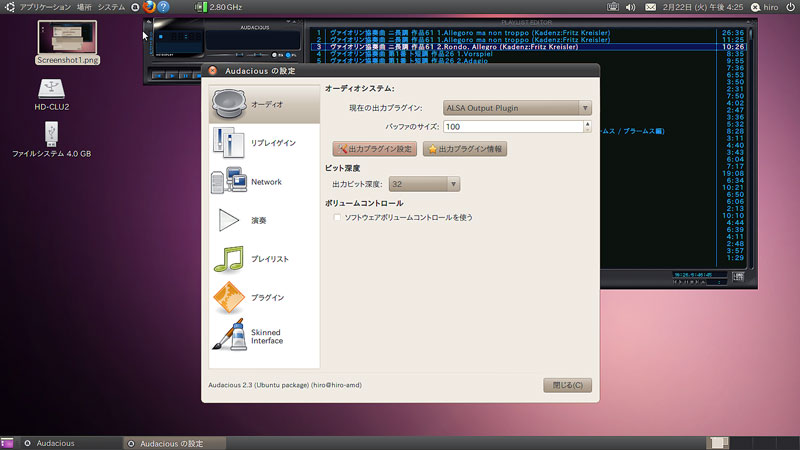Click the playlist entry with duration 19:08
800x450 pixels.
[733, 173]
